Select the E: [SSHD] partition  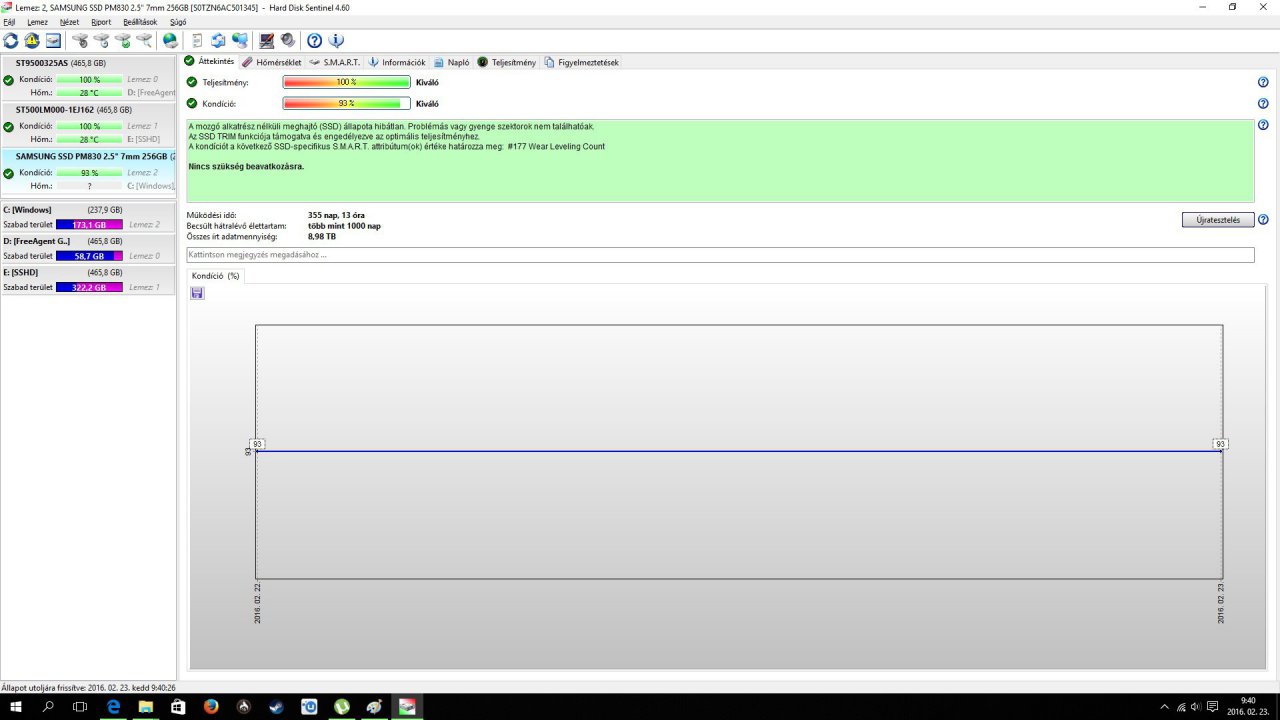88,279
